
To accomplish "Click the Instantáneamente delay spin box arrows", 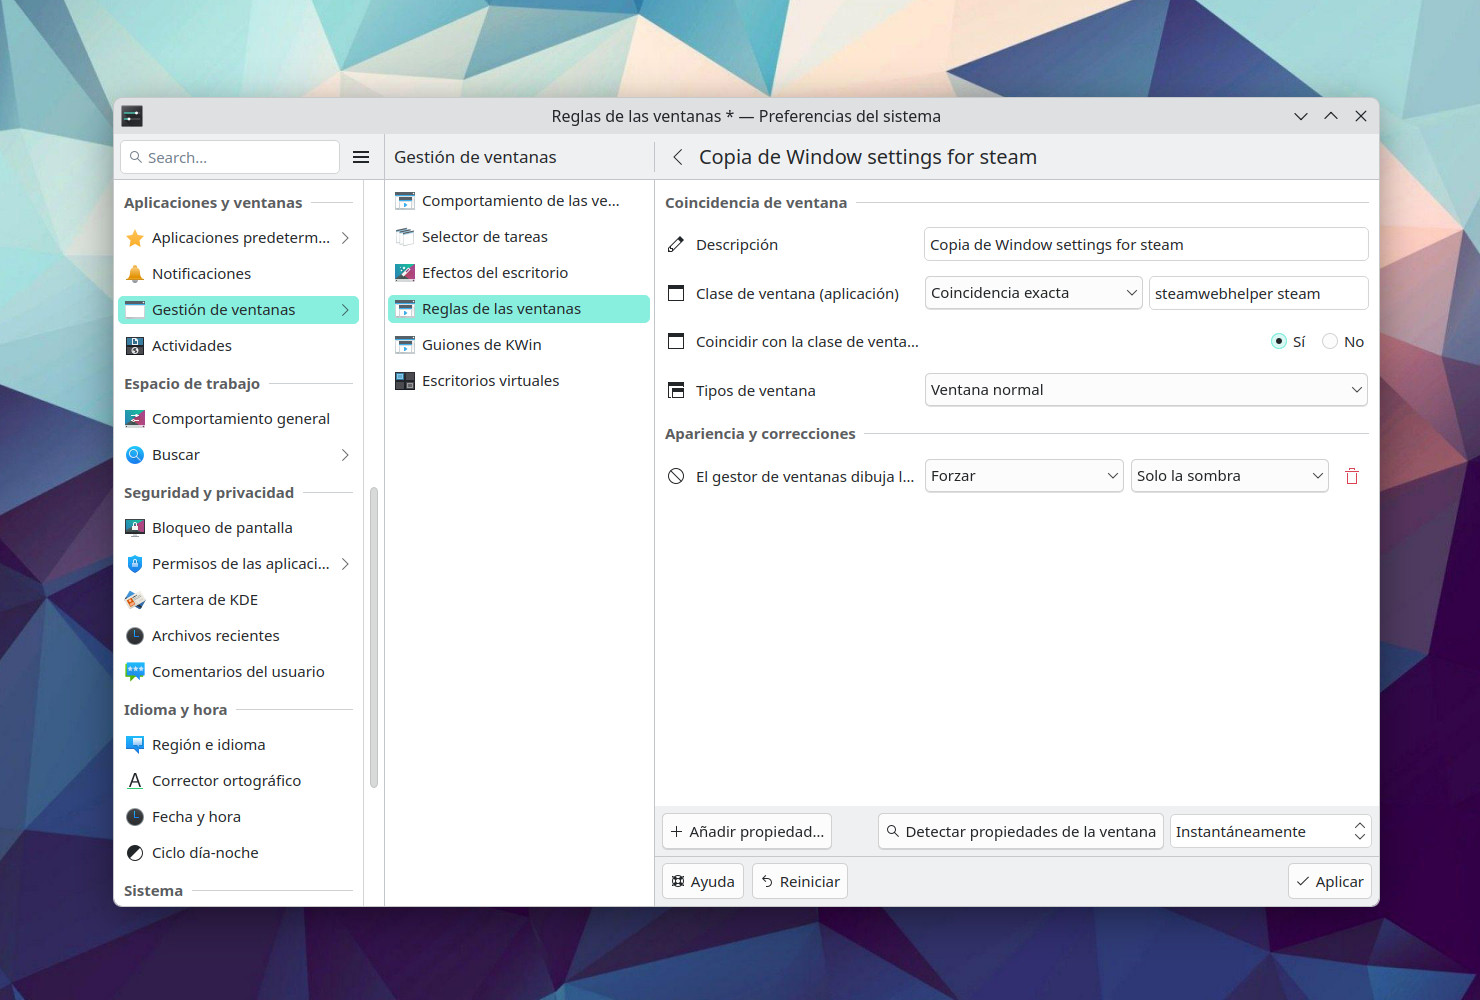I will click(x=1360, y=832).
